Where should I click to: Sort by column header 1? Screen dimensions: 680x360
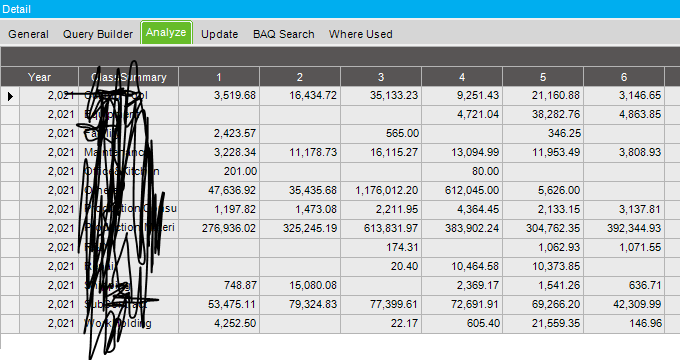[219, 77]
